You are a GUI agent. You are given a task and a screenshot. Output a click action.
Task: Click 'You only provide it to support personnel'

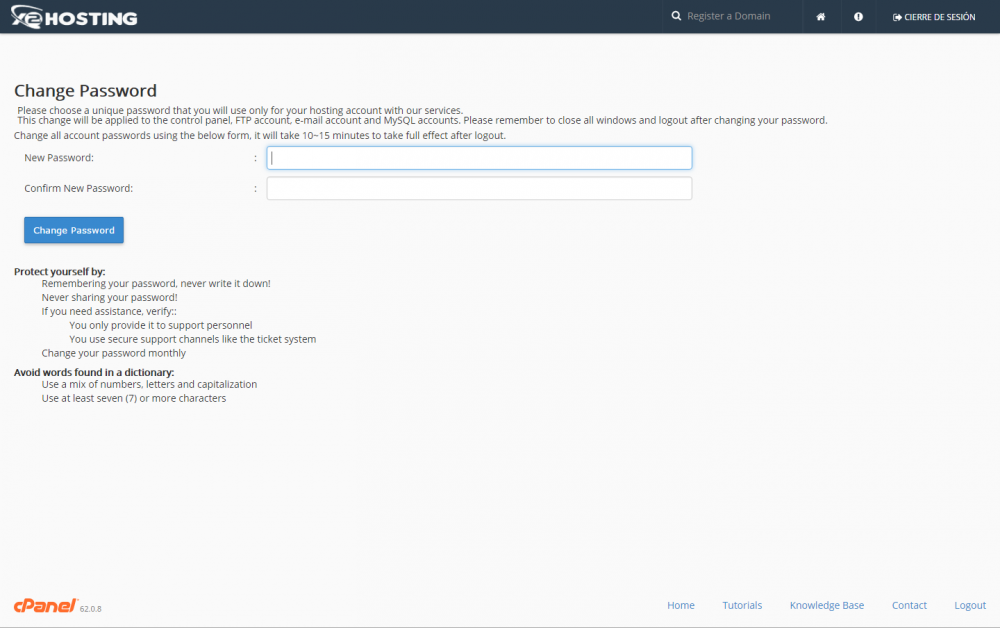pyautogui.click(x=161, y=325)
